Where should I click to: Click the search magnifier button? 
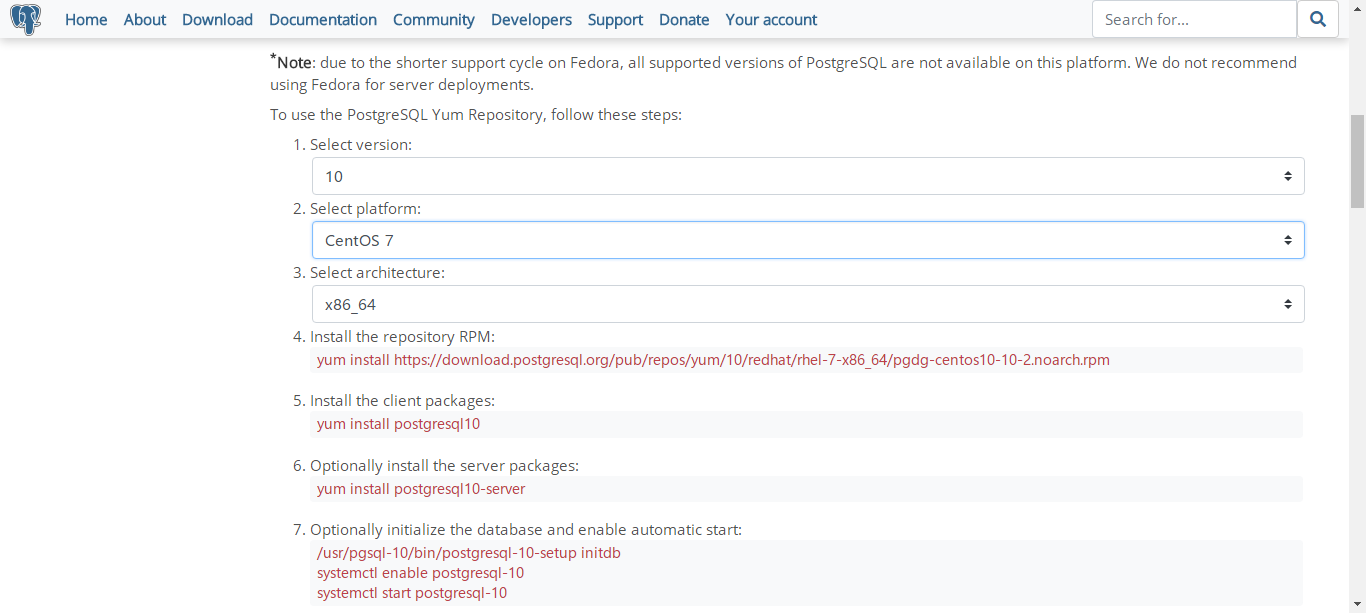(x=1318, y=19)
